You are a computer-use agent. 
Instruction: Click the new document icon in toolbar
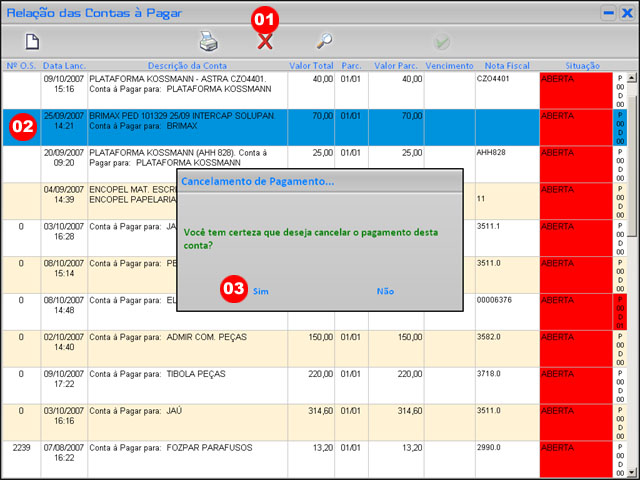(x=32, y=41)
